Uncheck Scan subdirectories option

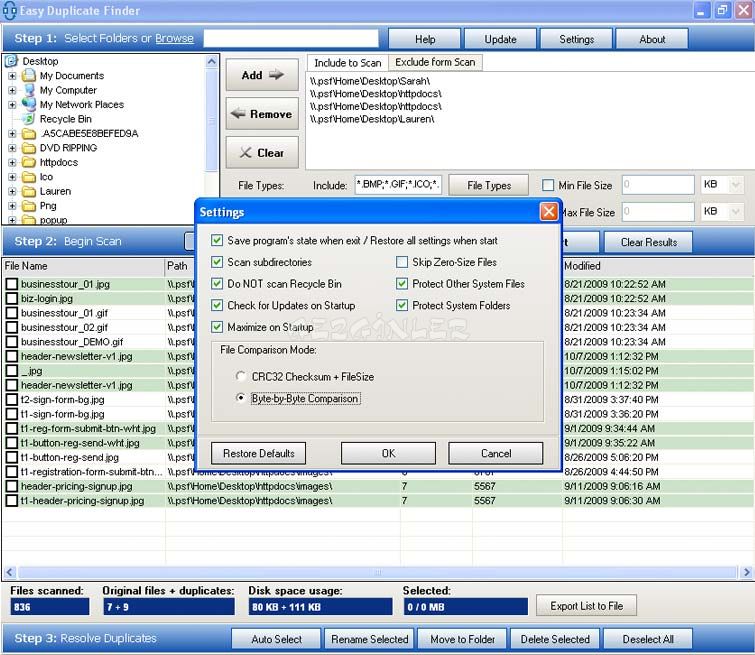click(x=217, y=262)
